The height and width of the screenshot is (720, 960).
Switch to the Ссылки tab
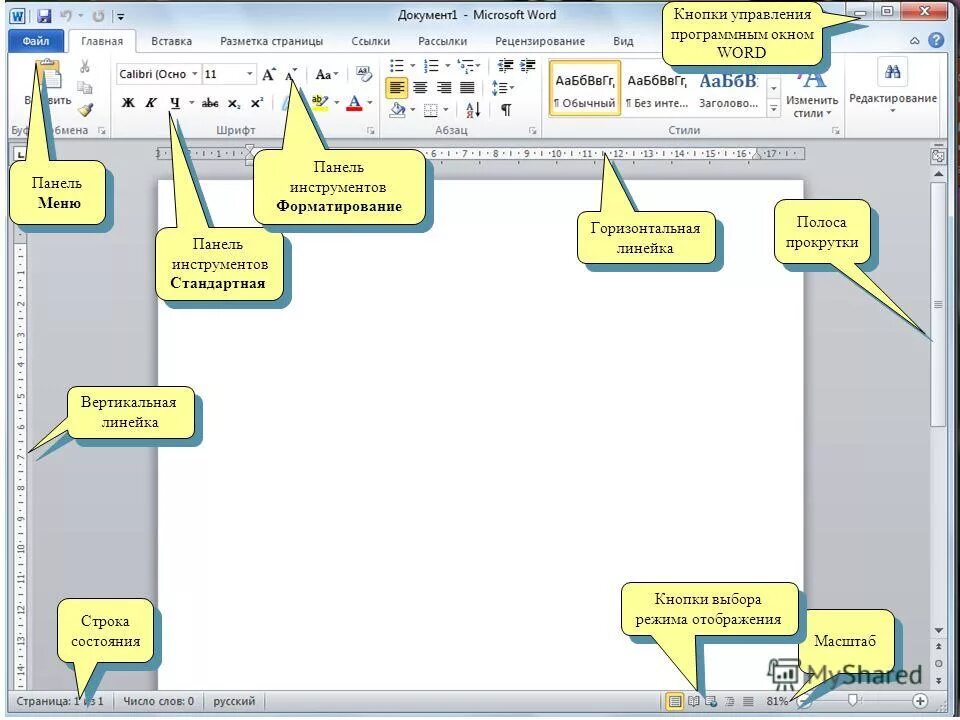pos(370,42)
